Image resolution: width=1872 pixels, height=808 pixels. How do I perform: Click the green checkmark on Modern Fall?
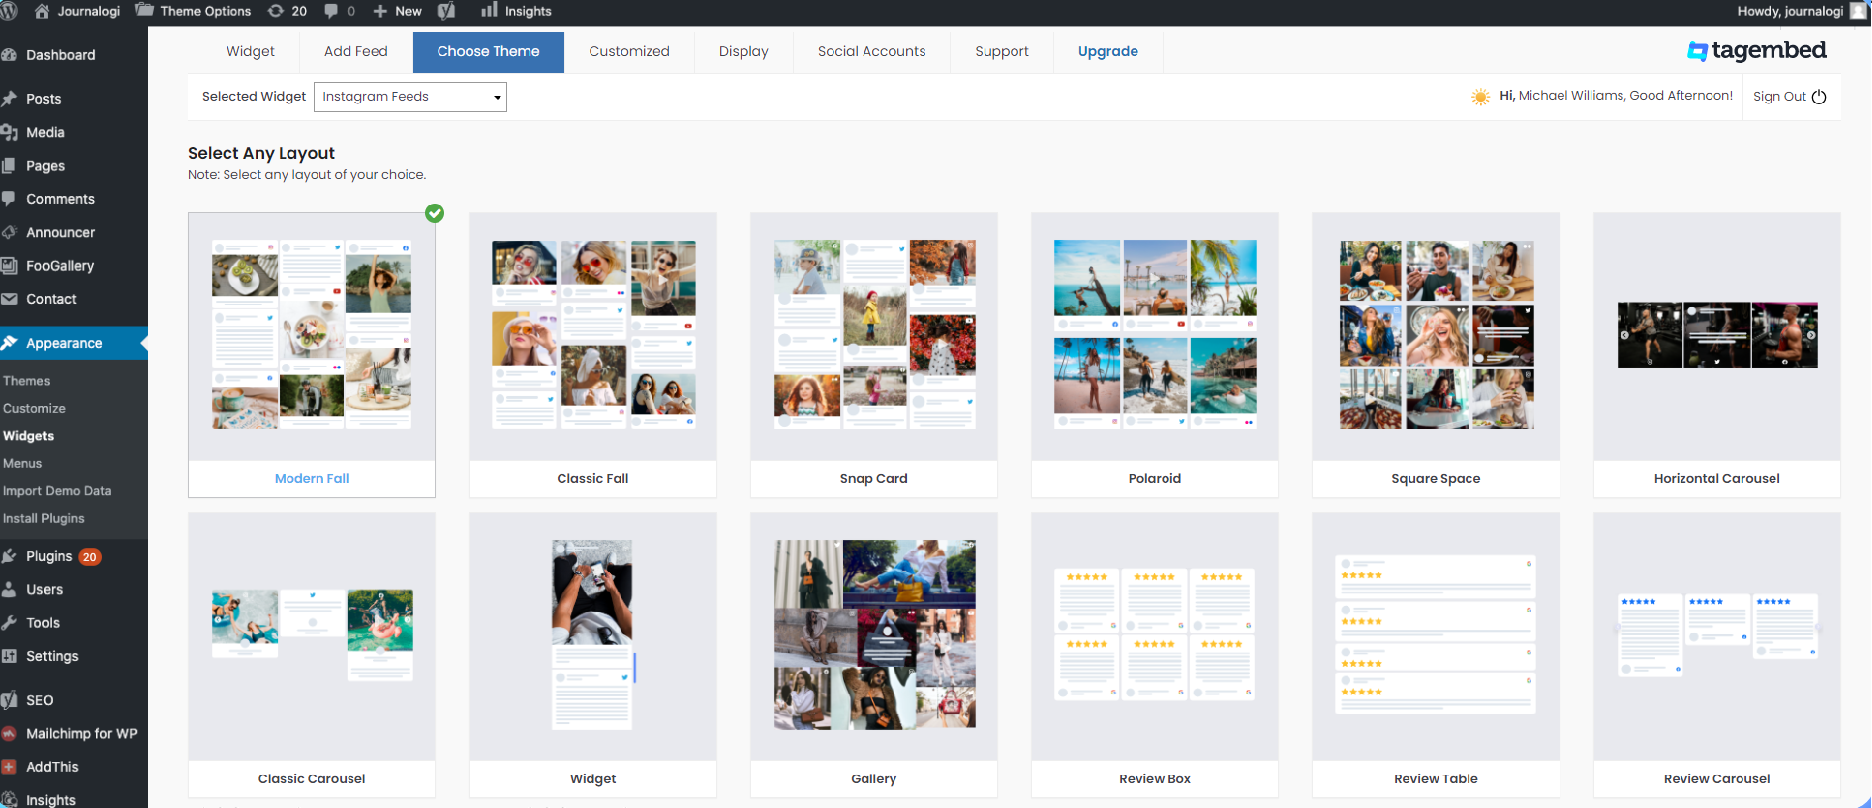coord(434,213)
